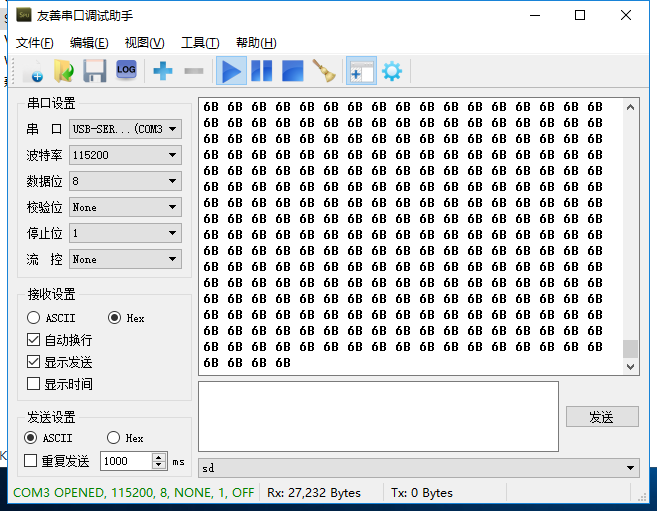Click inside the send text area

click(378, 416)
